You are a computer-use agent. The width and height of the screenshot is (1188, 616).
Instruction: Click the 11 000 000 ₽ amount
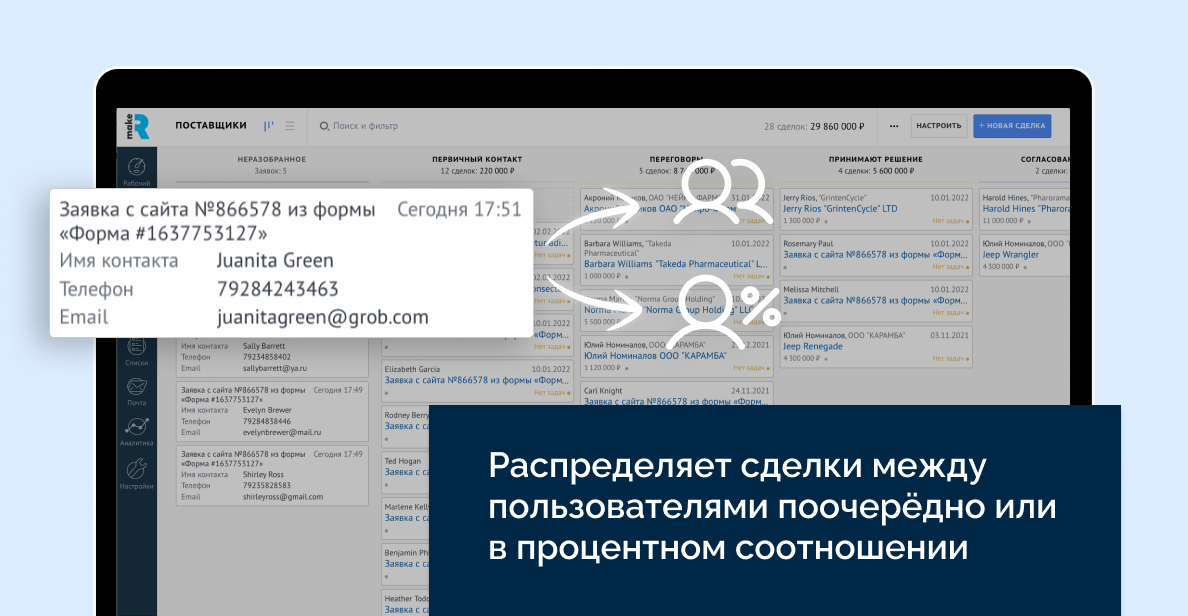pyautogui.click(x=1003, y=220)
